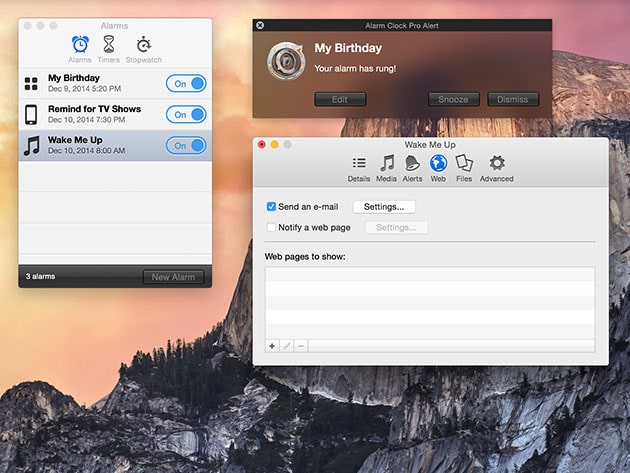This screenshot has width=630, height=473.
Task: Click the grid icon beside My Birthday
Action: point(31,84)
